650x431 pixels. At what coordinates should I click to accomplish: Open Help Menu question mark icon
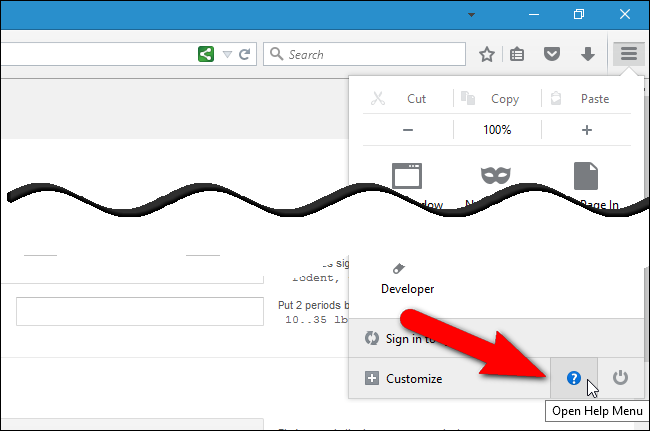(x=574, y=378)
